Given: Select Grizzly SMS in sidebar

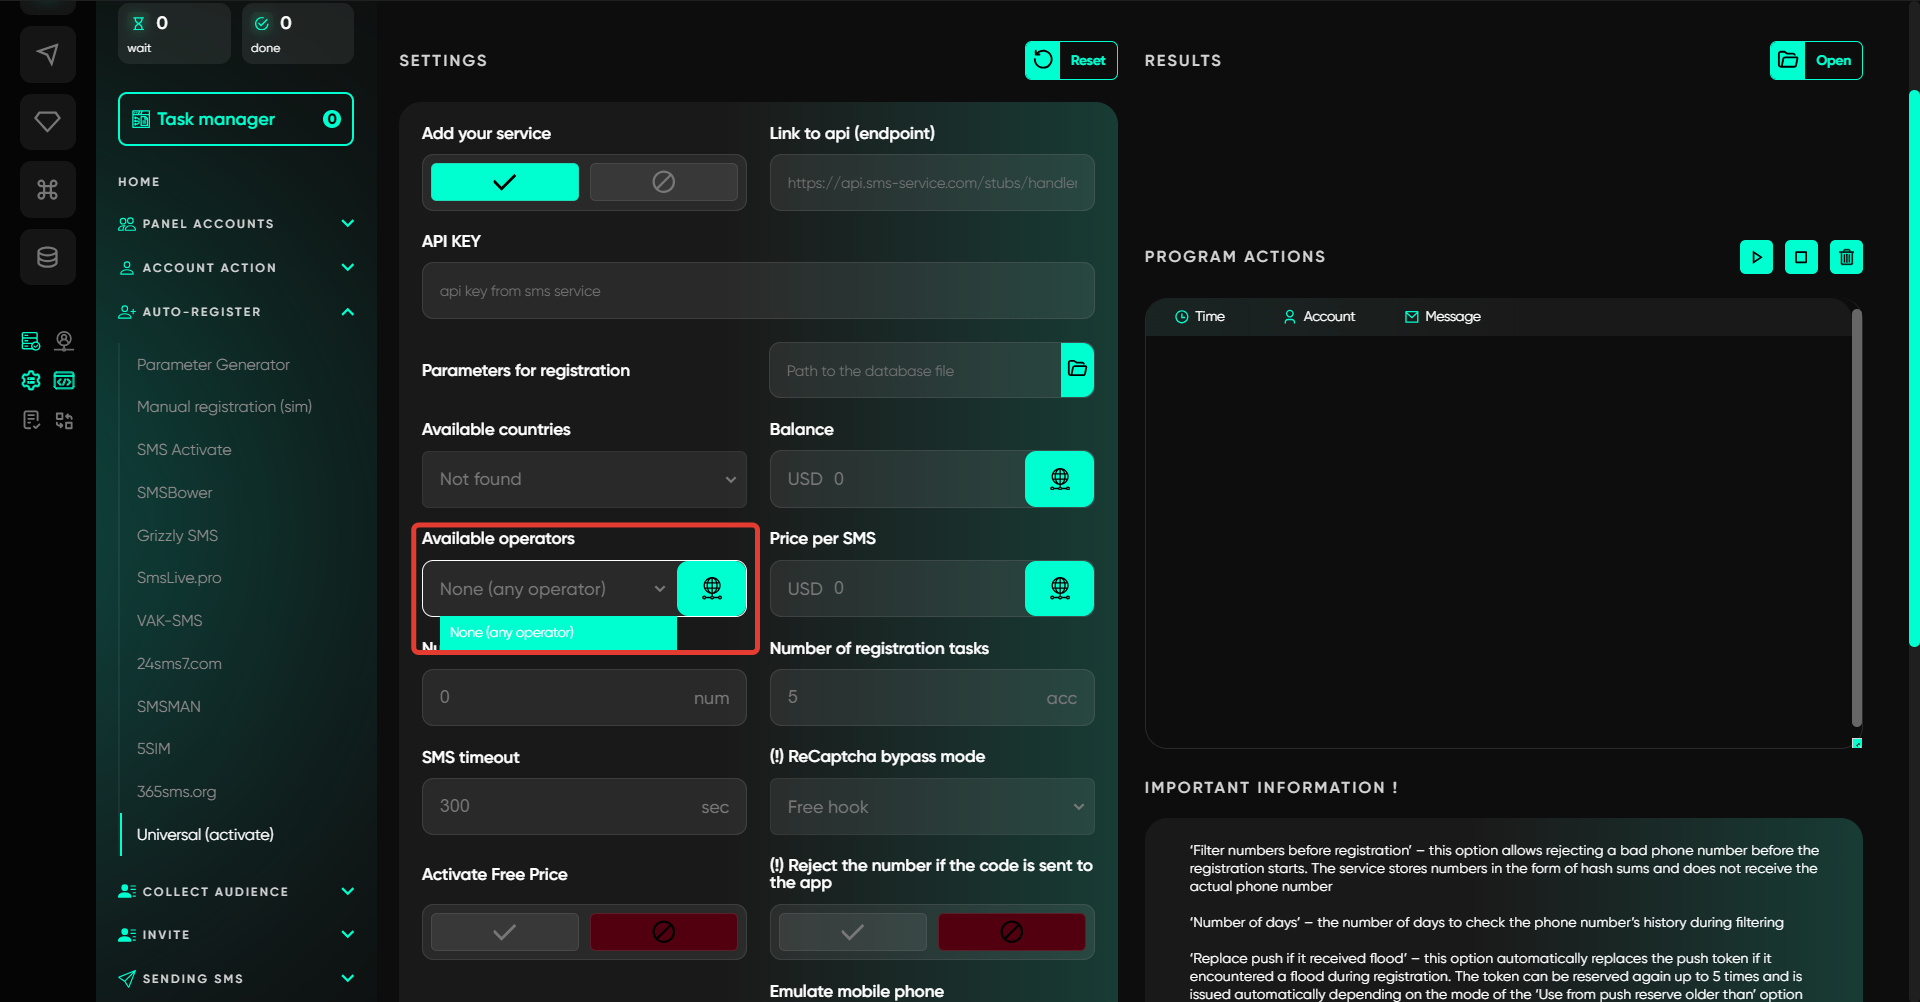Looking at the screenshot, I should (x=177, y=536).
